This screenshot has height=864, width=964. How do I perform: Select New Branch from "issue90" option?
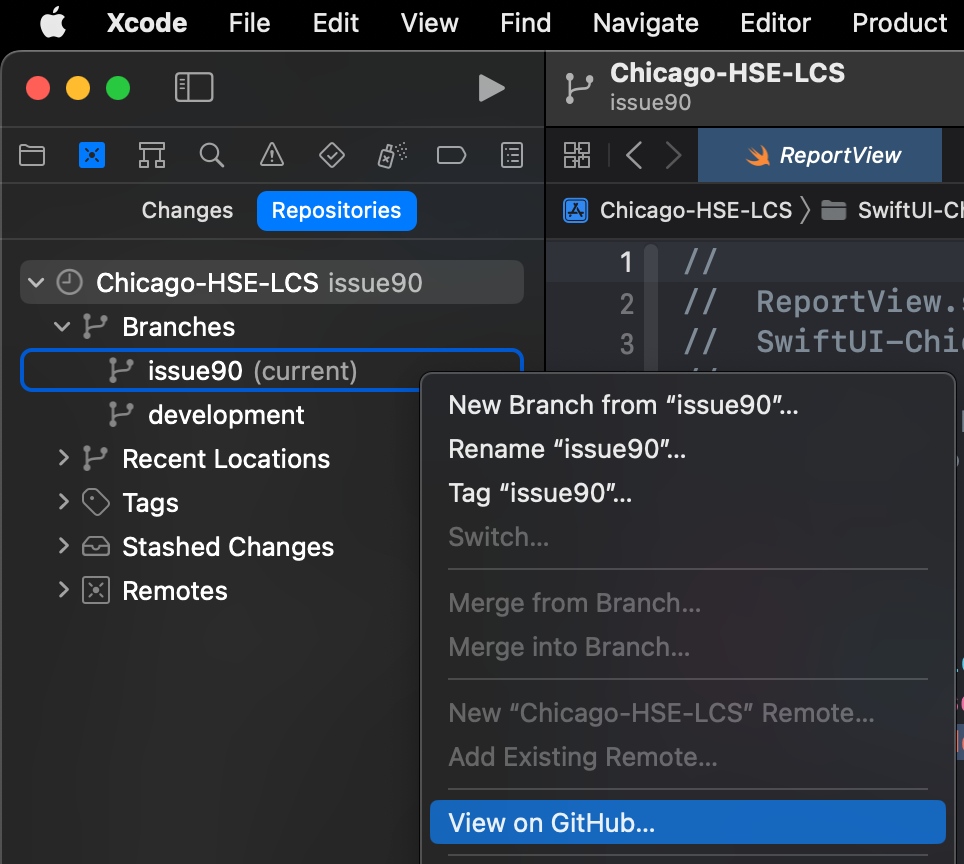click(623, 405)
